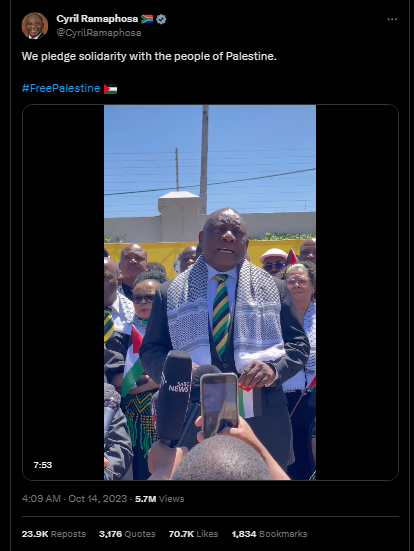Show the 70.7K Likes list
Viewport: 414px width, 551px height.
click(x=193, y=534)
